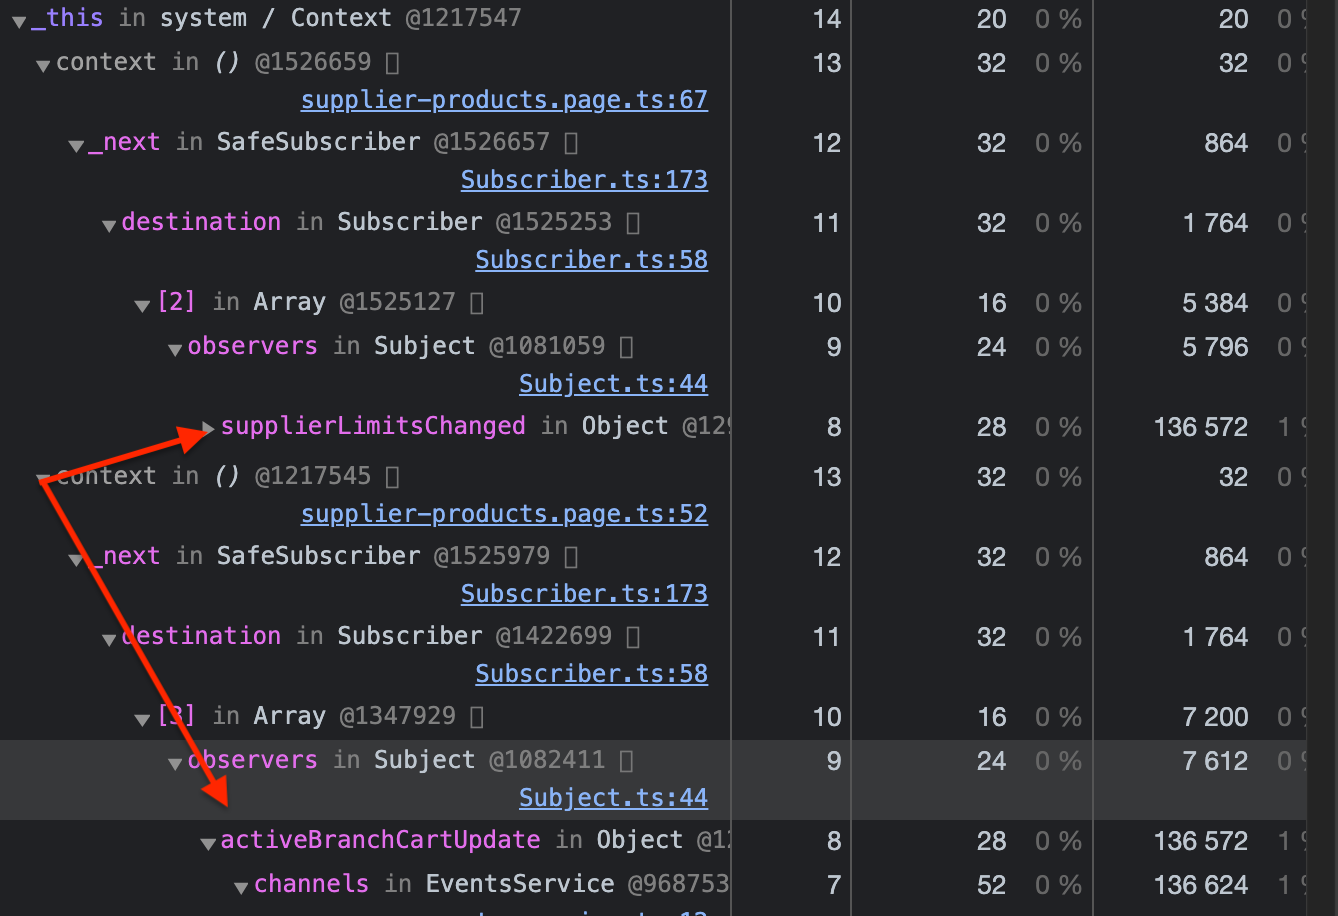Image resolution: width=1338 pixels, height=916 pixels.
Task: Click the @968753 object id
Action: 679,884
